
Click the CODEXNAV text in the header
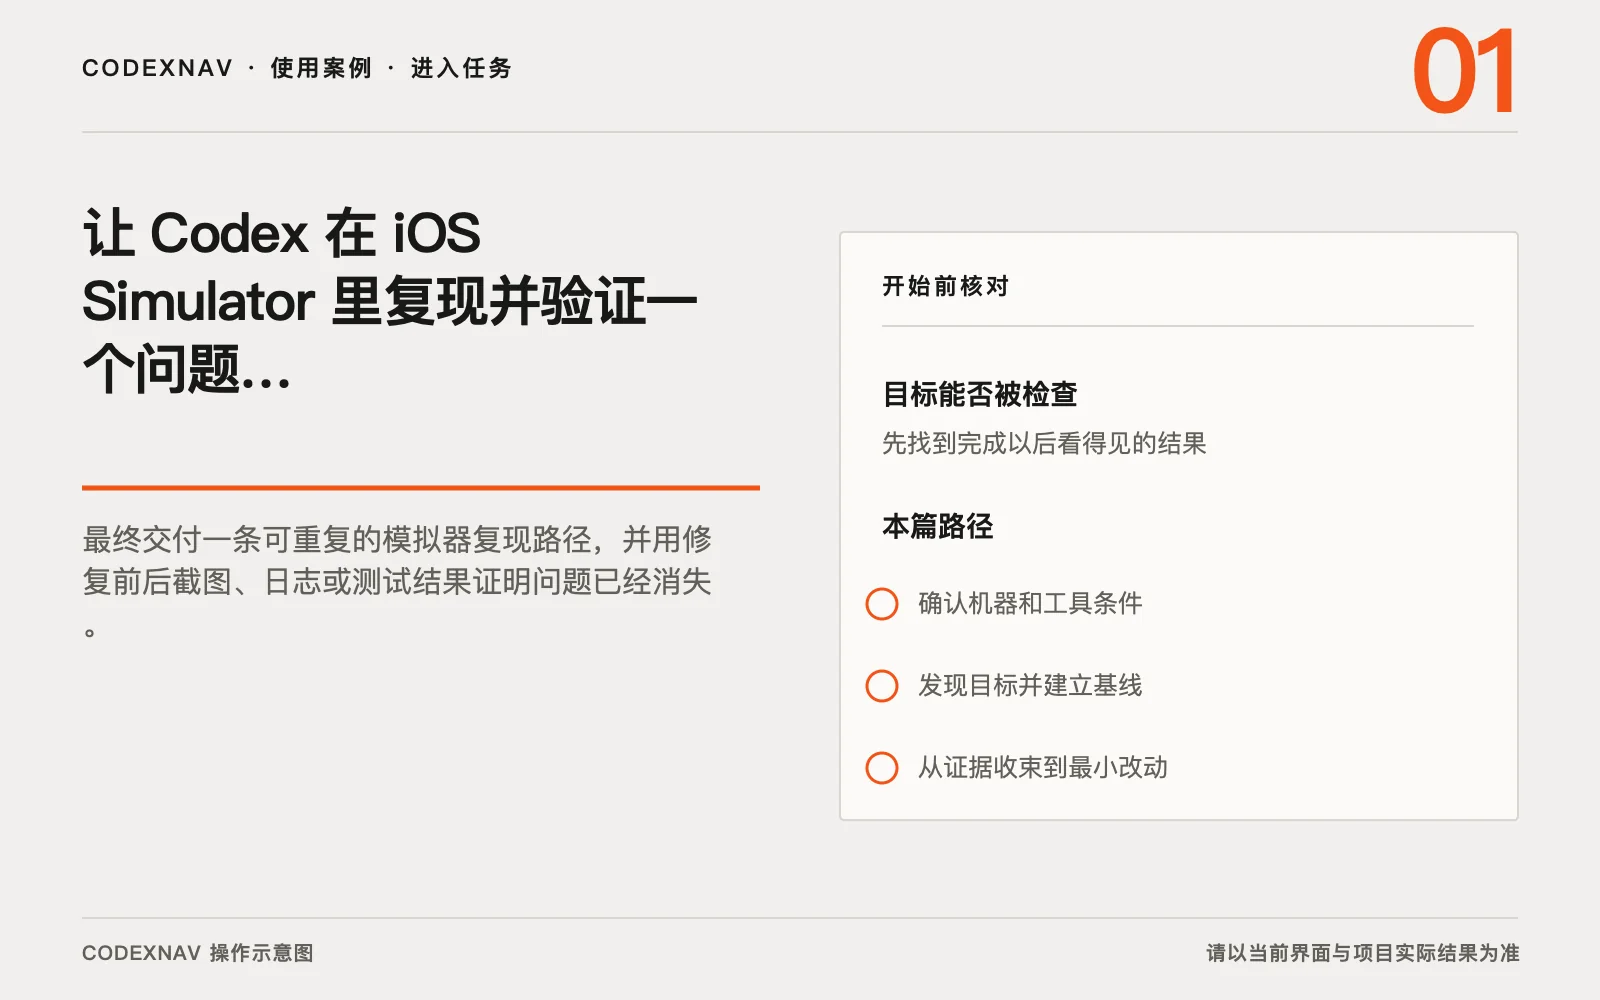(x=157, y=68)
